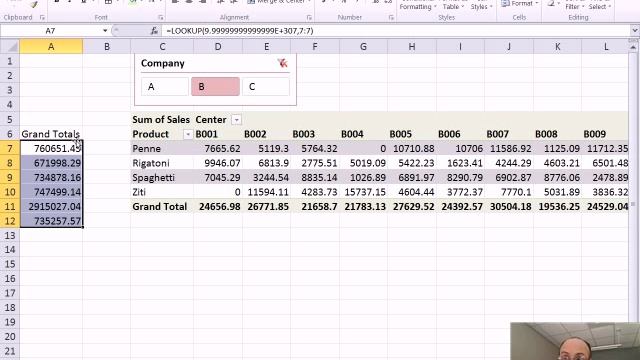Open the Font group dialog launcher
Image resolution: width=640 pixels, height=360 pixels.
(161, 18)
